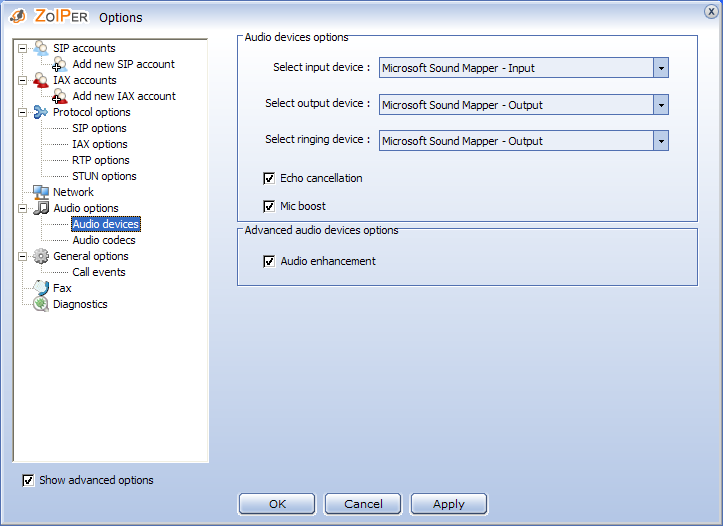
Task: Select Audio codecs in the tree
Action: click(104, 240)
